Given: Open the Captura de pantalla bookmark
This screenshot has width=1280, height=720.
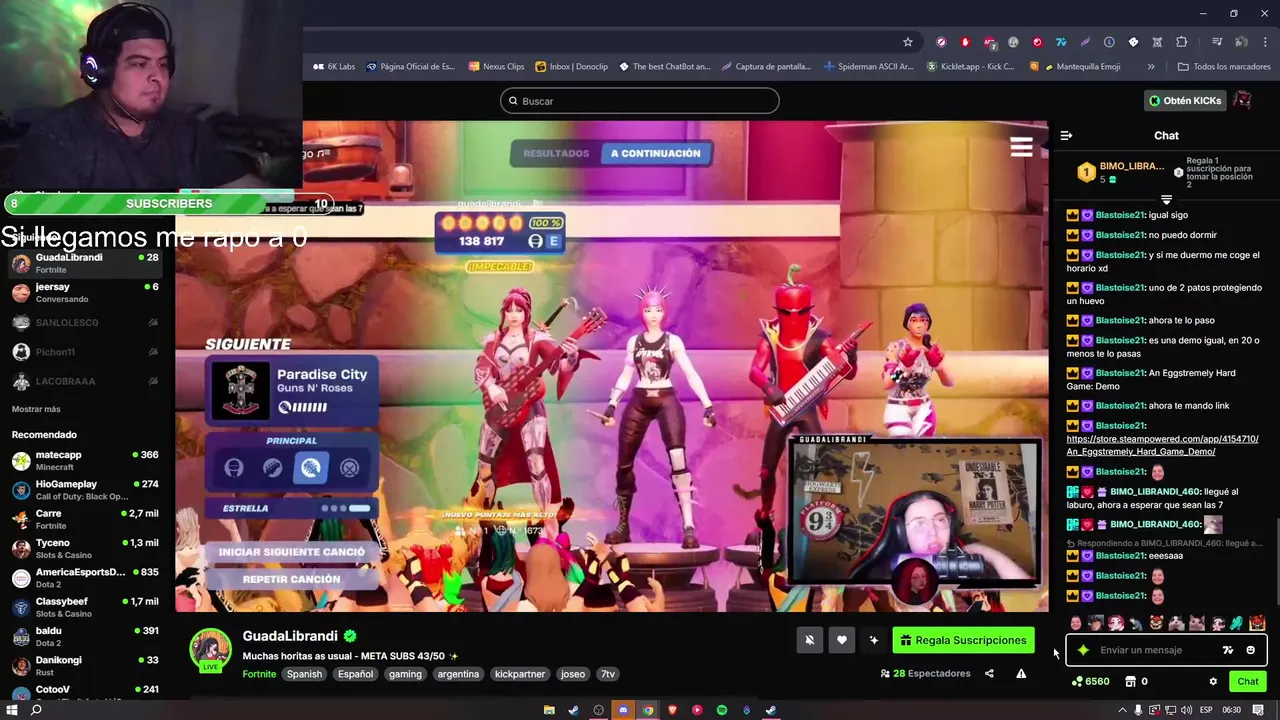Looking at the screenshot, I should click(x=765, y=67).
